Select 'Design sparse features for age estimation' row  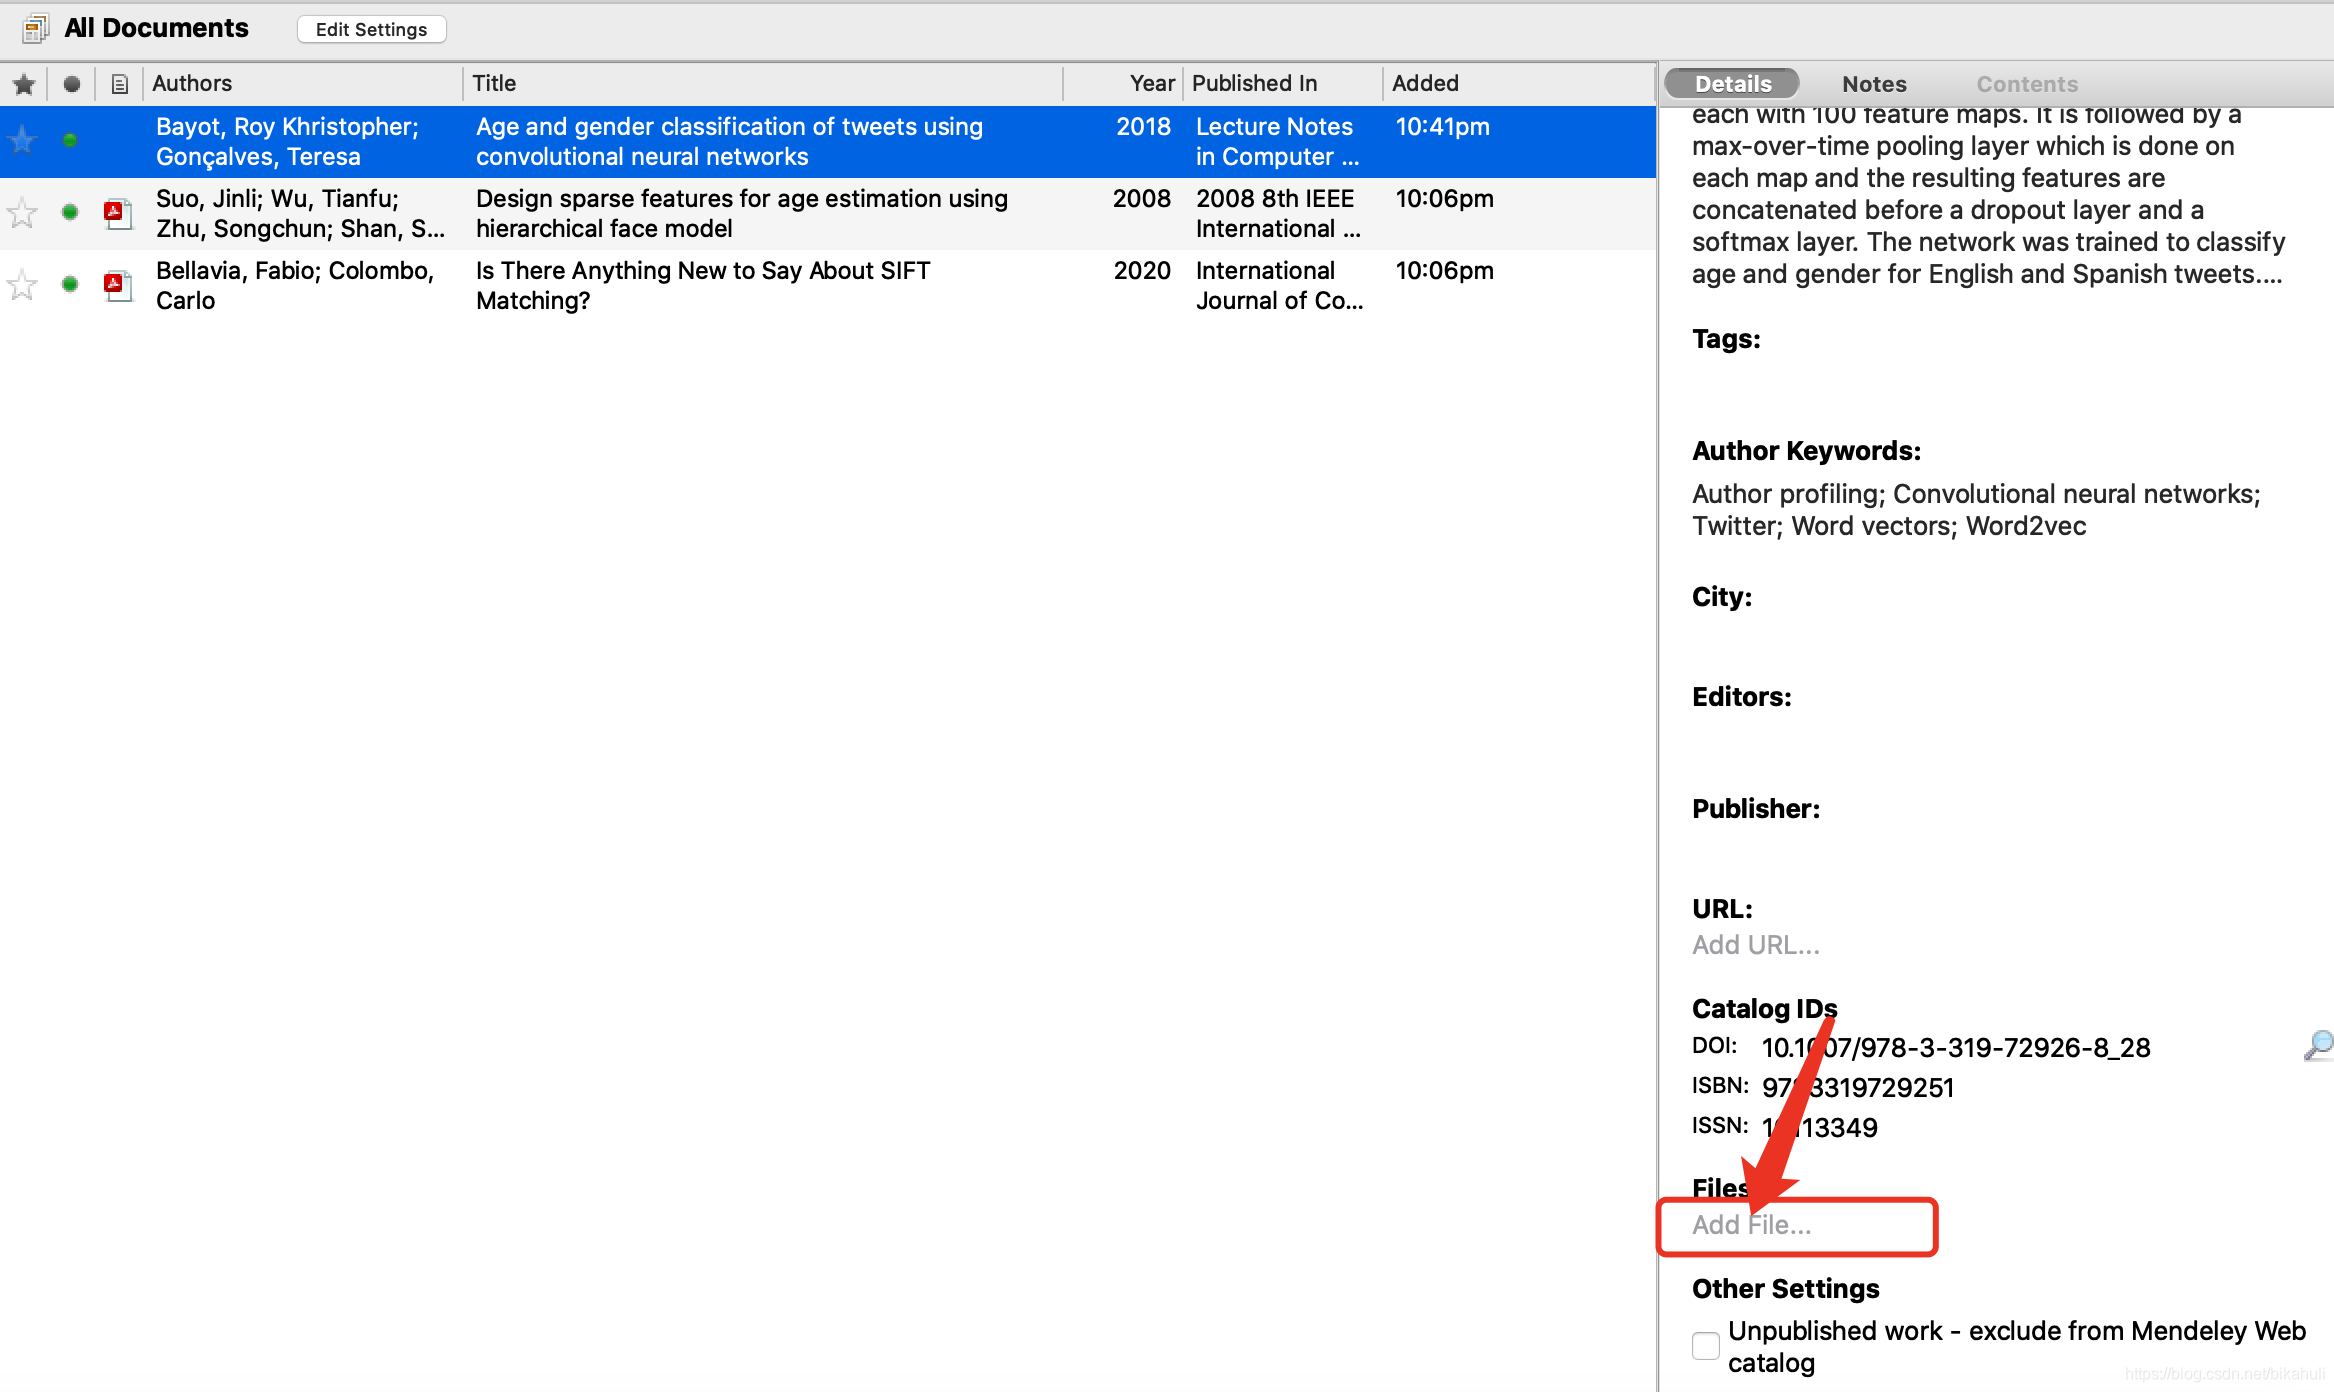pos(828,213)
